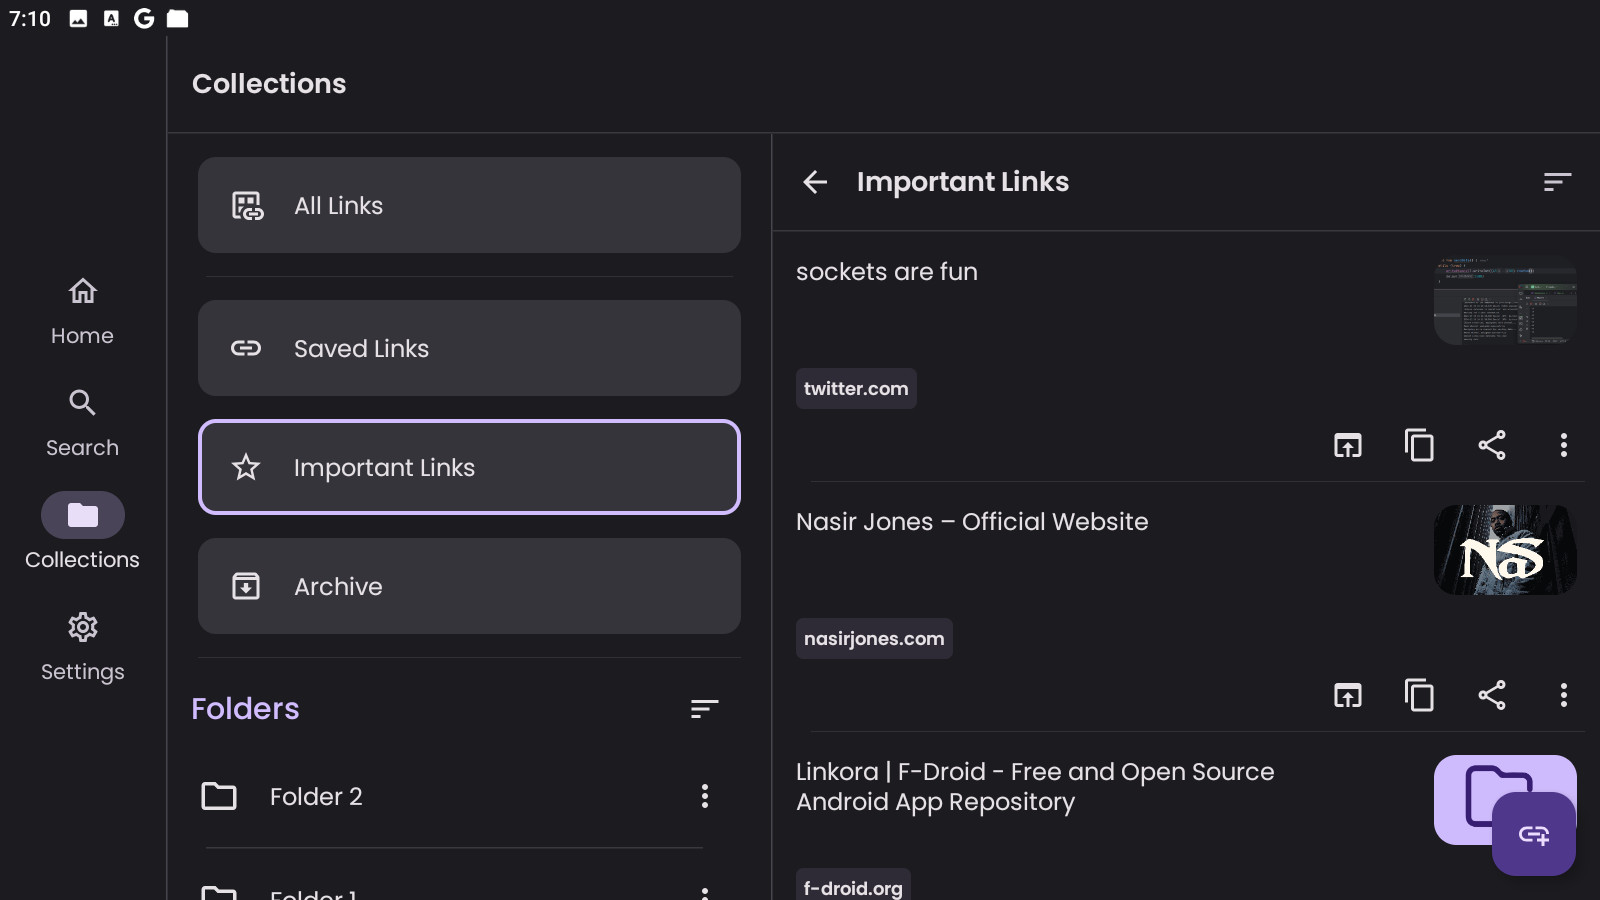Open Nasir Jones link in browser

click(1347, 695)
